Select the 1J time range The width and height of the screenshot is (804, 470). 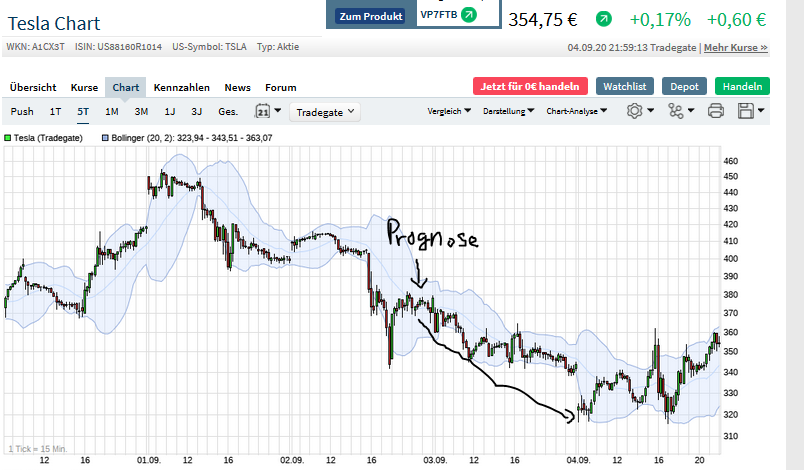coord(170,111)
